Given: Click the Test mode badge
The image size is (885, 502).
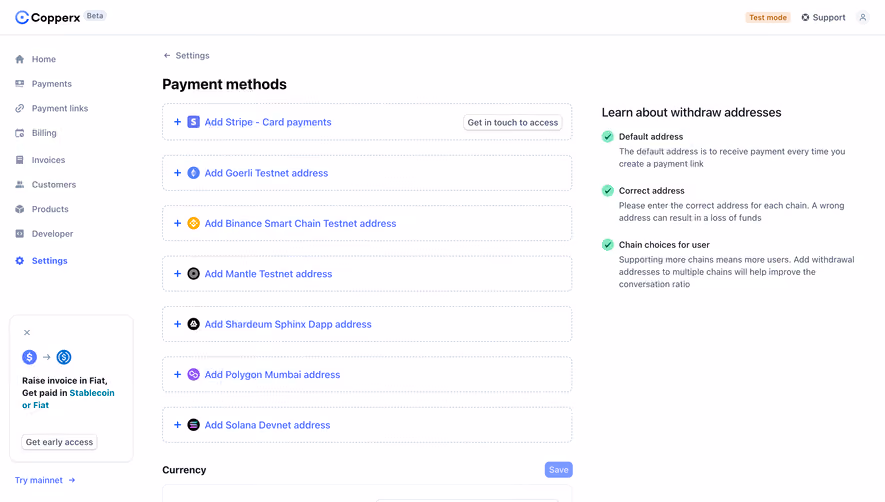Looking at the screenshot, I should [x=768, y=18].
